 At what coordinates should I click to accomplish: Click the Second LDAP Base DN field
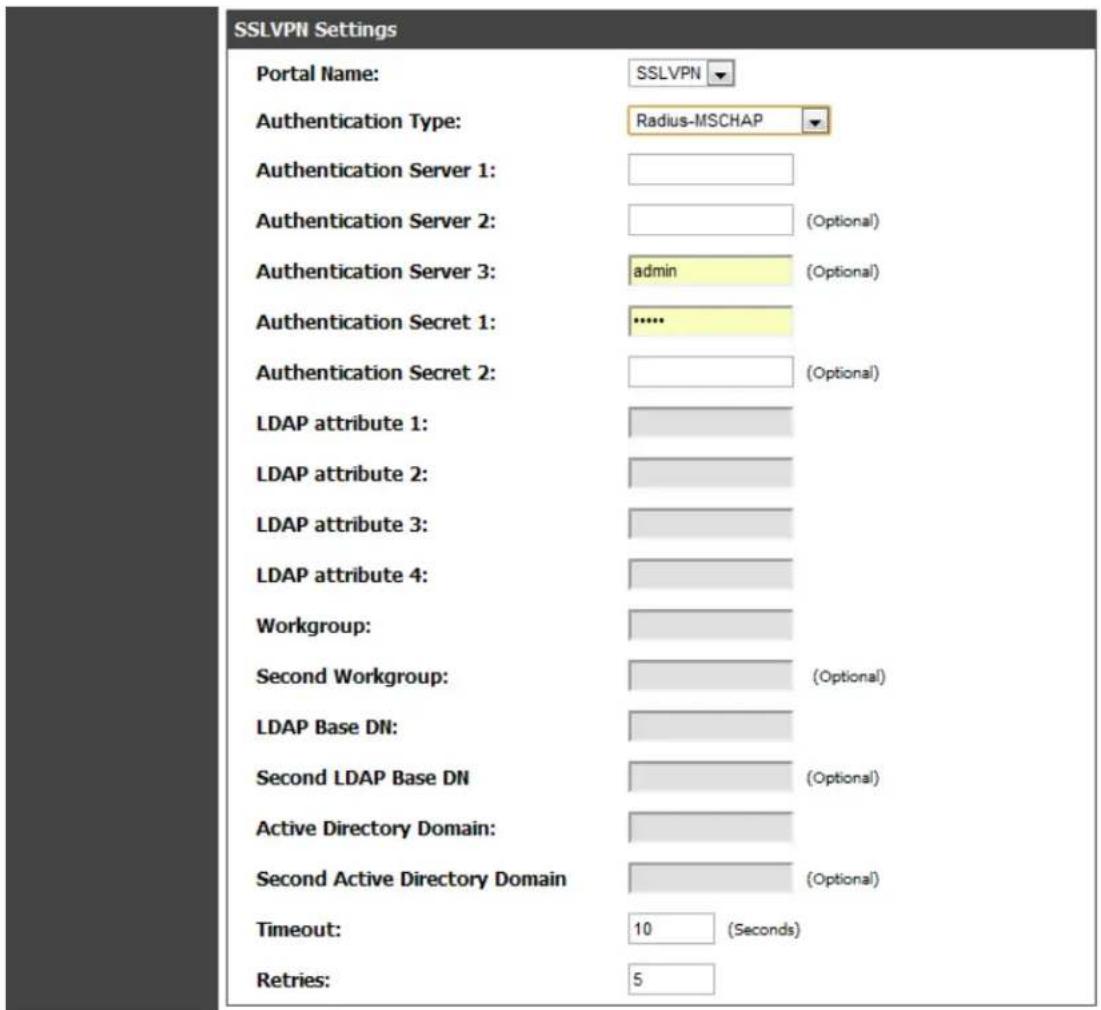(711, 777)
